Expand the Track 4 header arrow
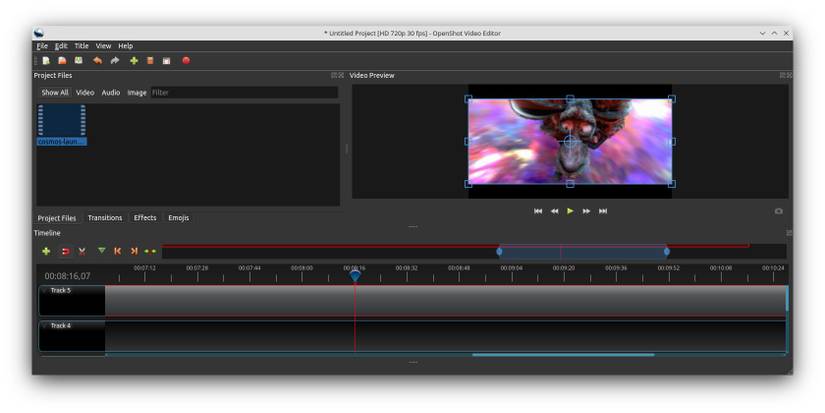Screen dimensions: 825x413 pos(45,325)
